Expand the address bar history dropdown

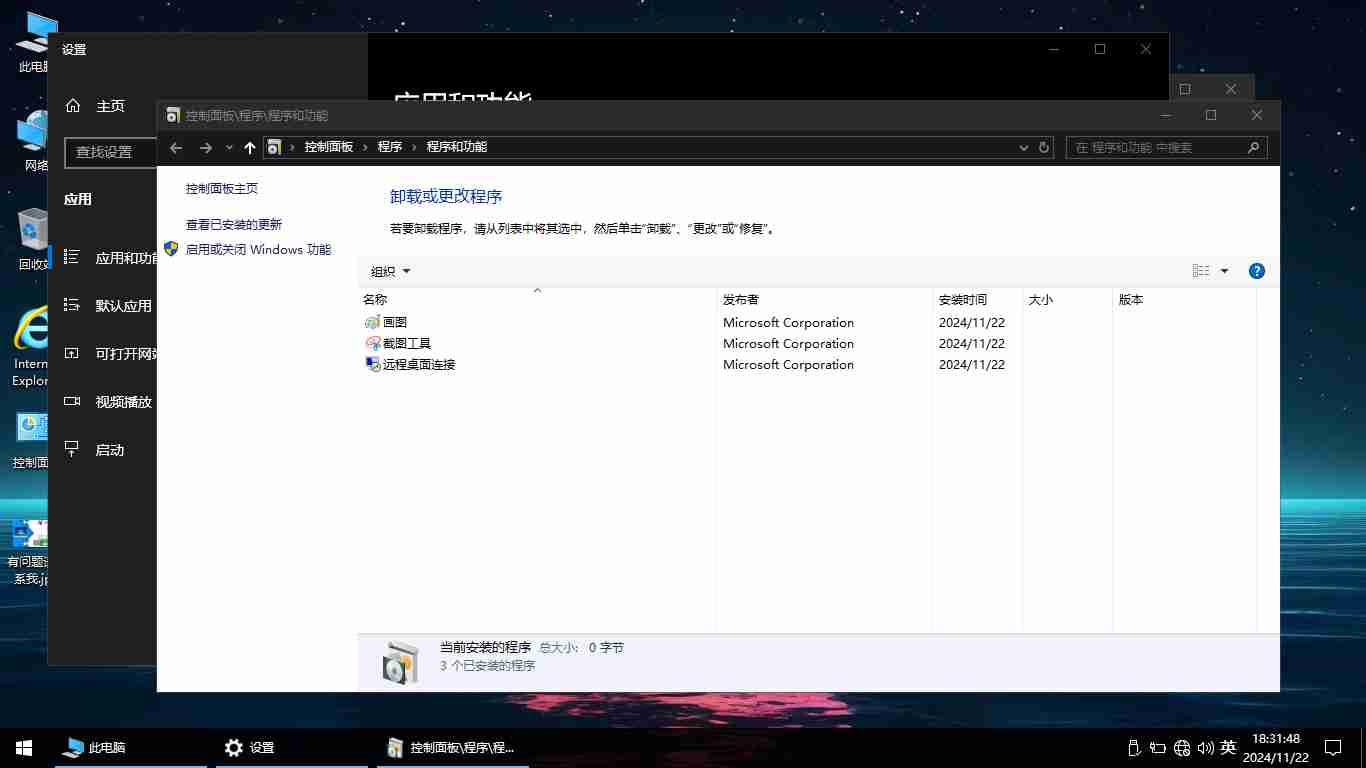point(1023,147)
